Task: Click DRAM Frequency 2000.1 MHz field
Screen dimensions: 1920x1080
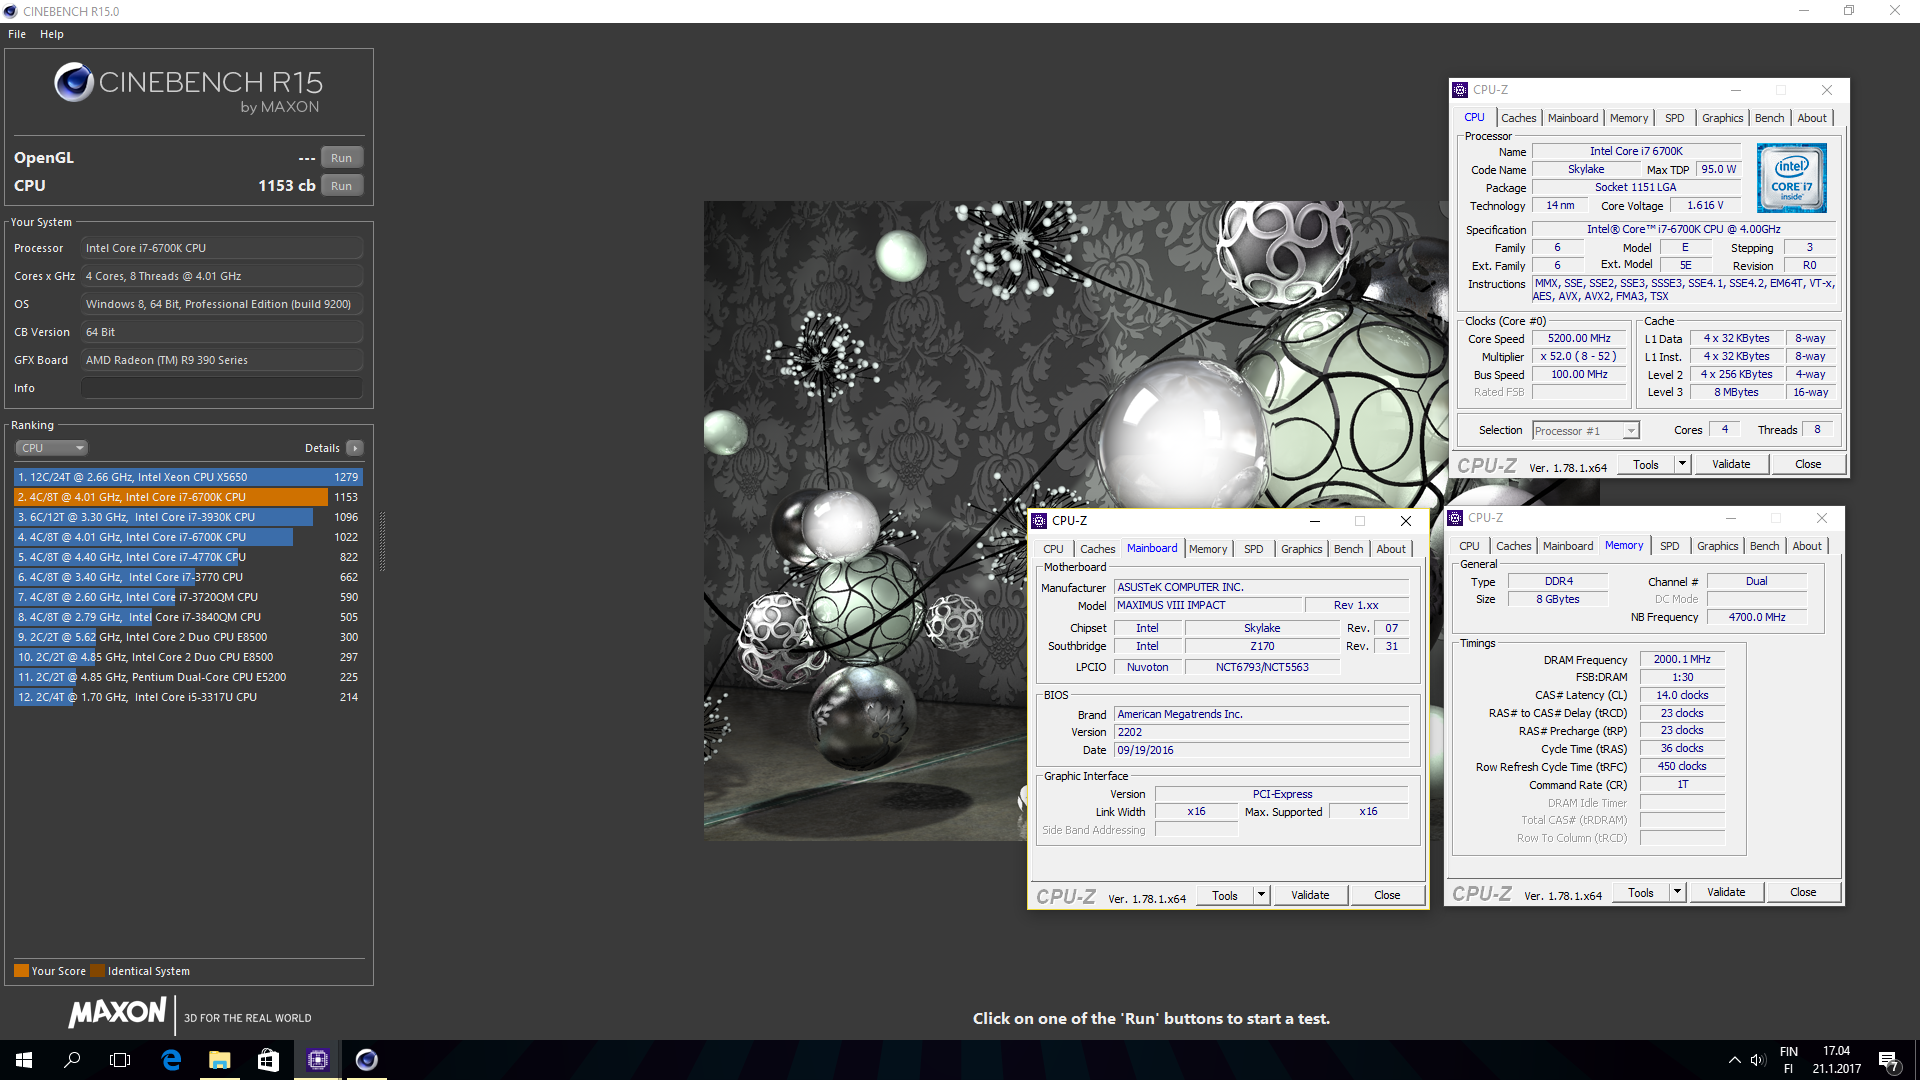Action: pyautogui.click(x=1682, y=660)
